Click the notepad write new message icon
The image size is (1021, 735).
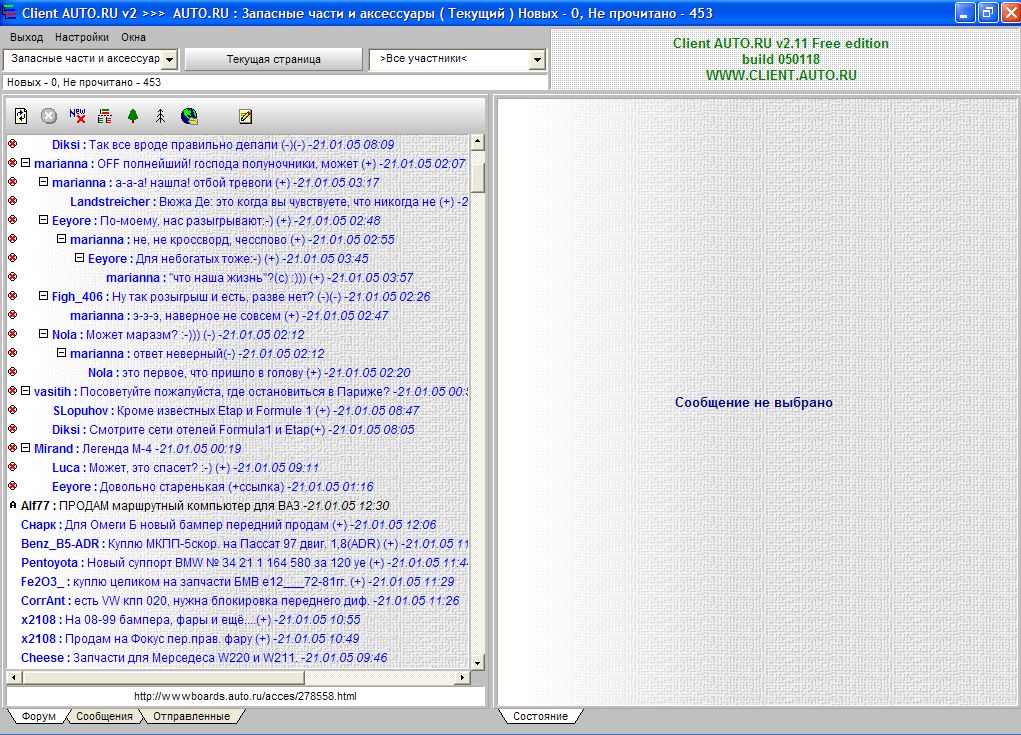(x=246, y=116)
